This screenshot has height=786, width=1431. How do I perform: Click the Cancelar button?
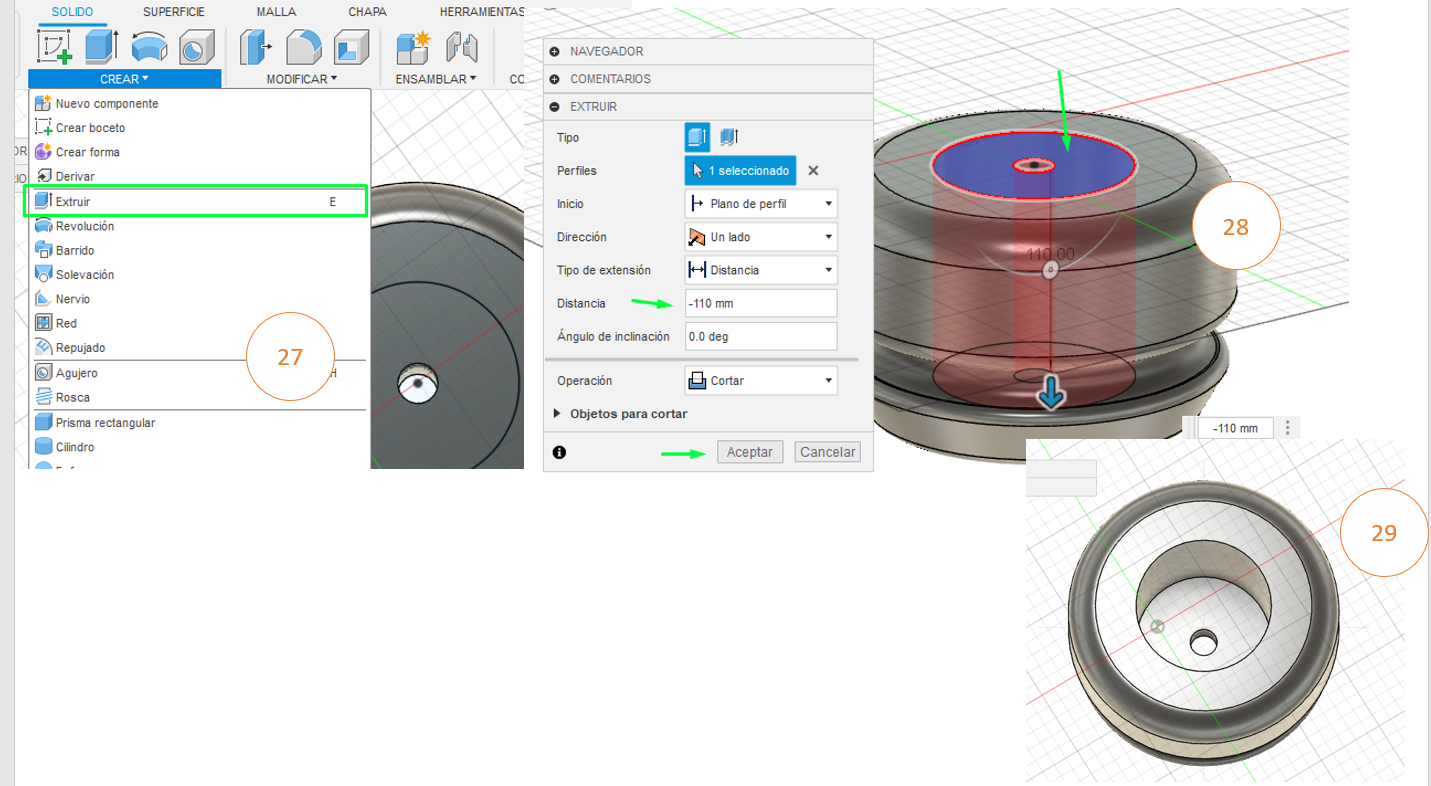827,452
